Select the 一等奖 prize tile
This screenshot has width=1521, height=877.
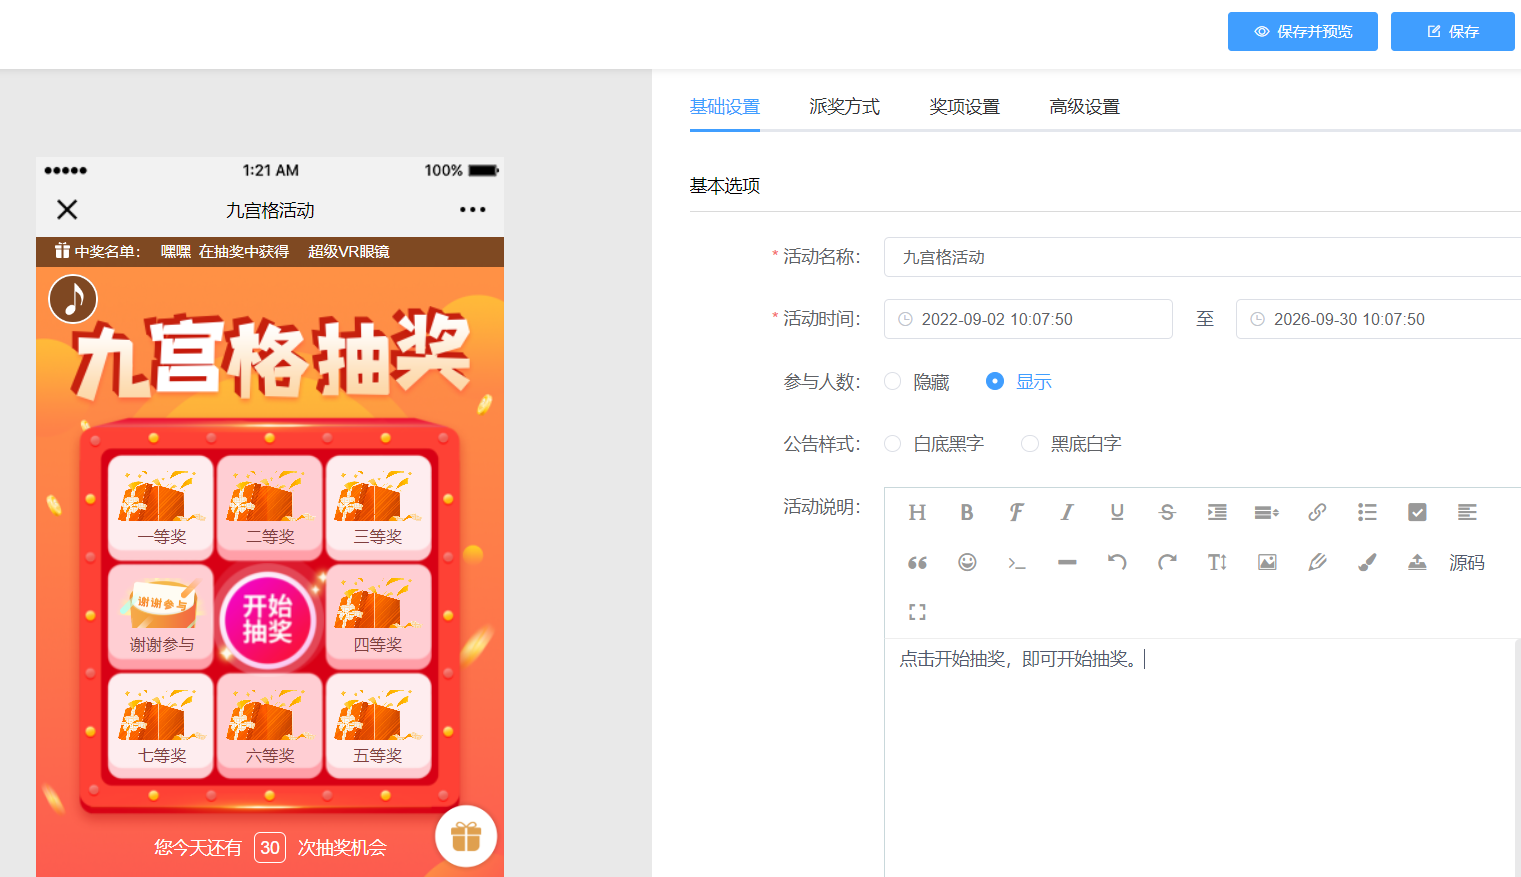coord(161,506)
